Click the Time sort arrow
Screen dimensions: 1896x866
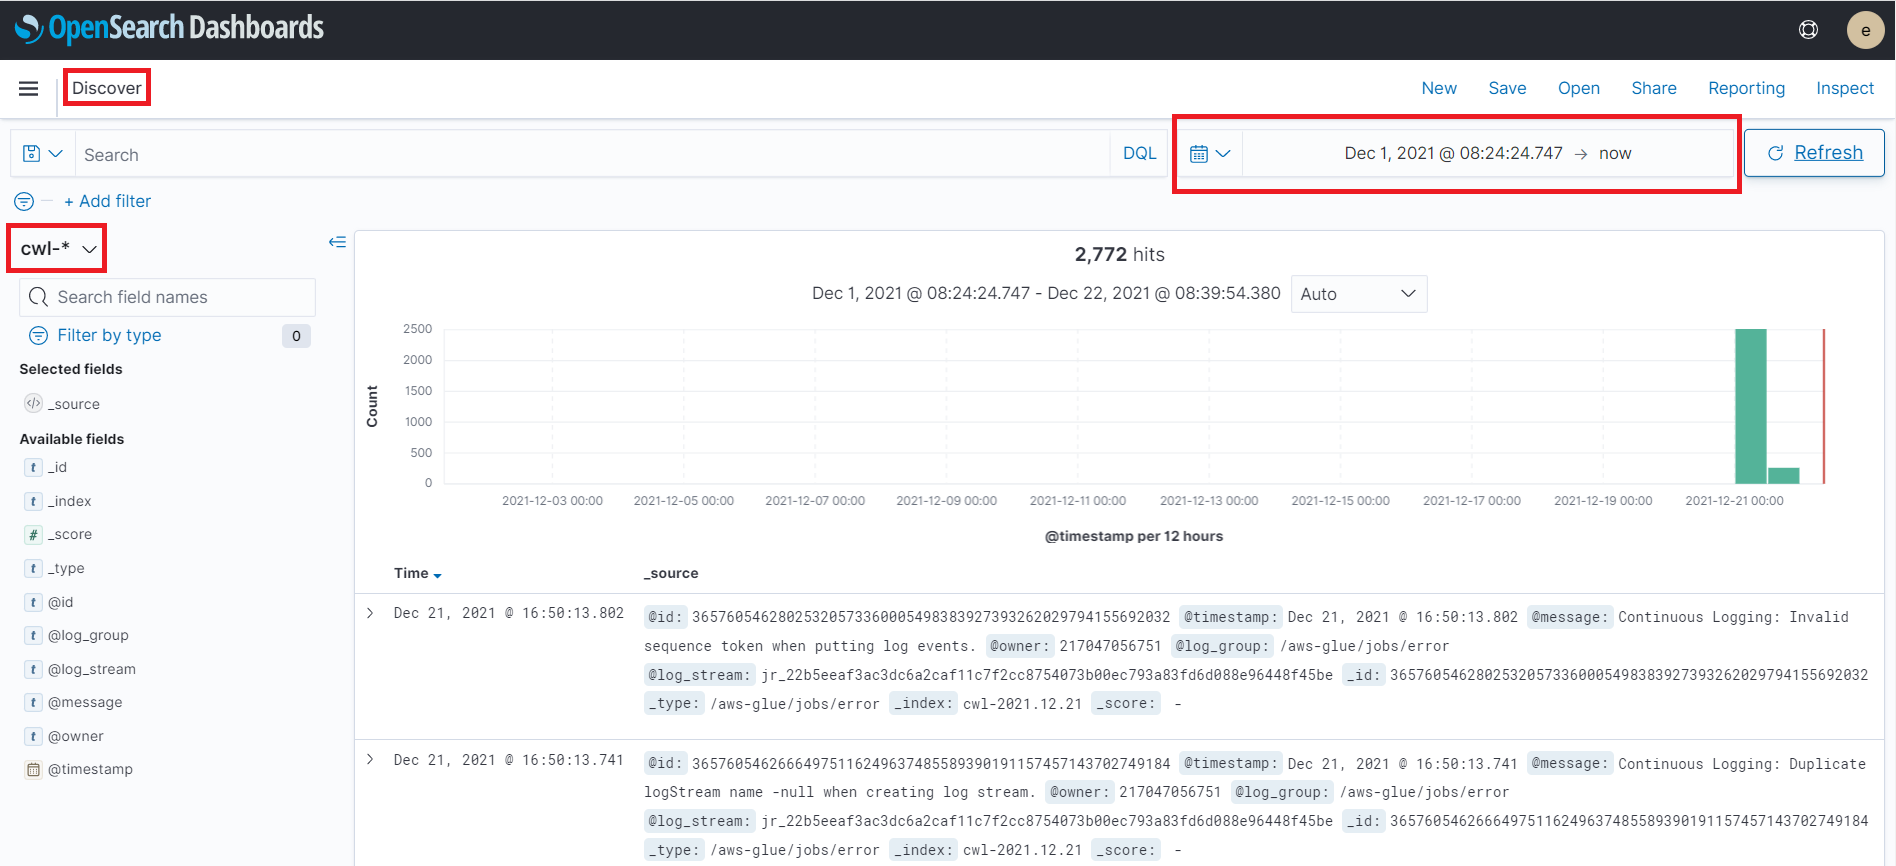click(x=437, y=575)
